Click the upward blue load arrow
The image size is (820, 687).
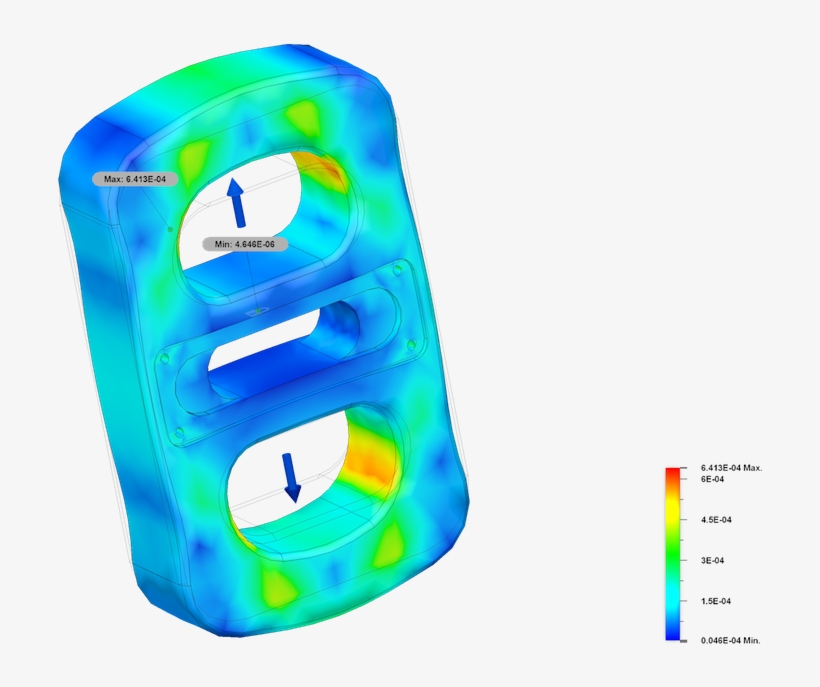coord(237,203)
